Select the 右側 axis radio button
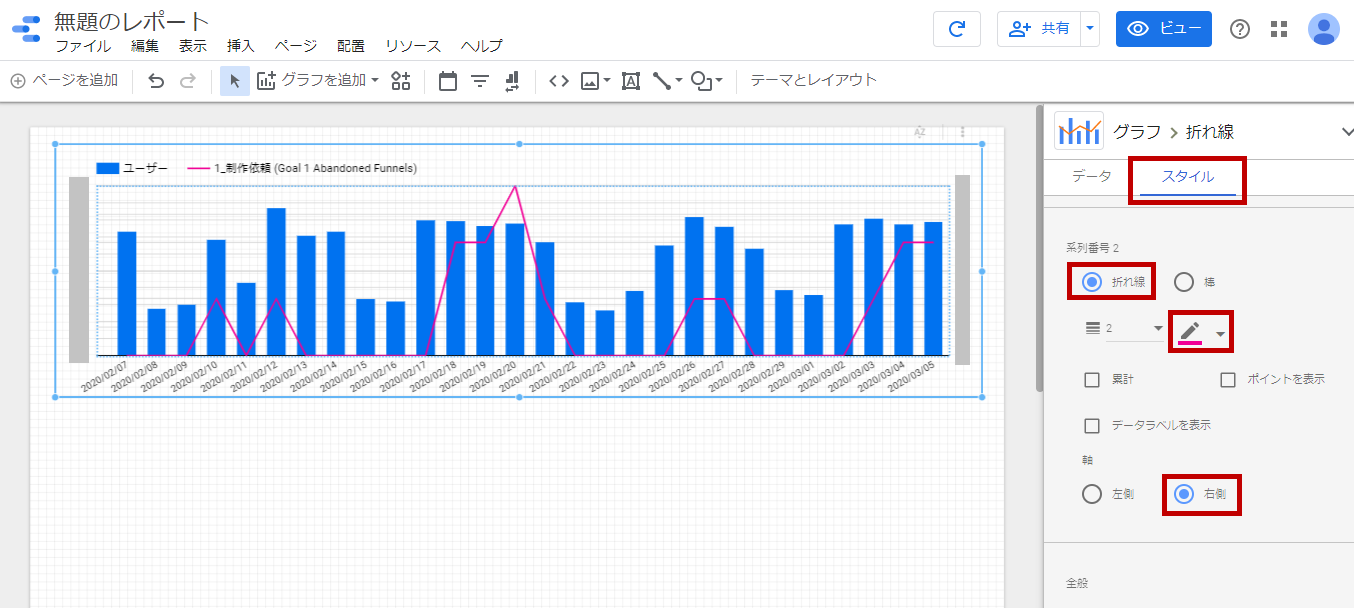1354x608 pixels. click(1184, 494)
